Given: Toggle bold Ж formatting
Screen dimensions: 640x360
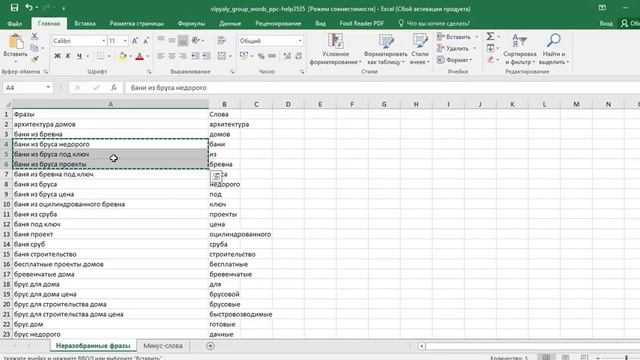Looking at the screenshot, I should pos(57,56).
